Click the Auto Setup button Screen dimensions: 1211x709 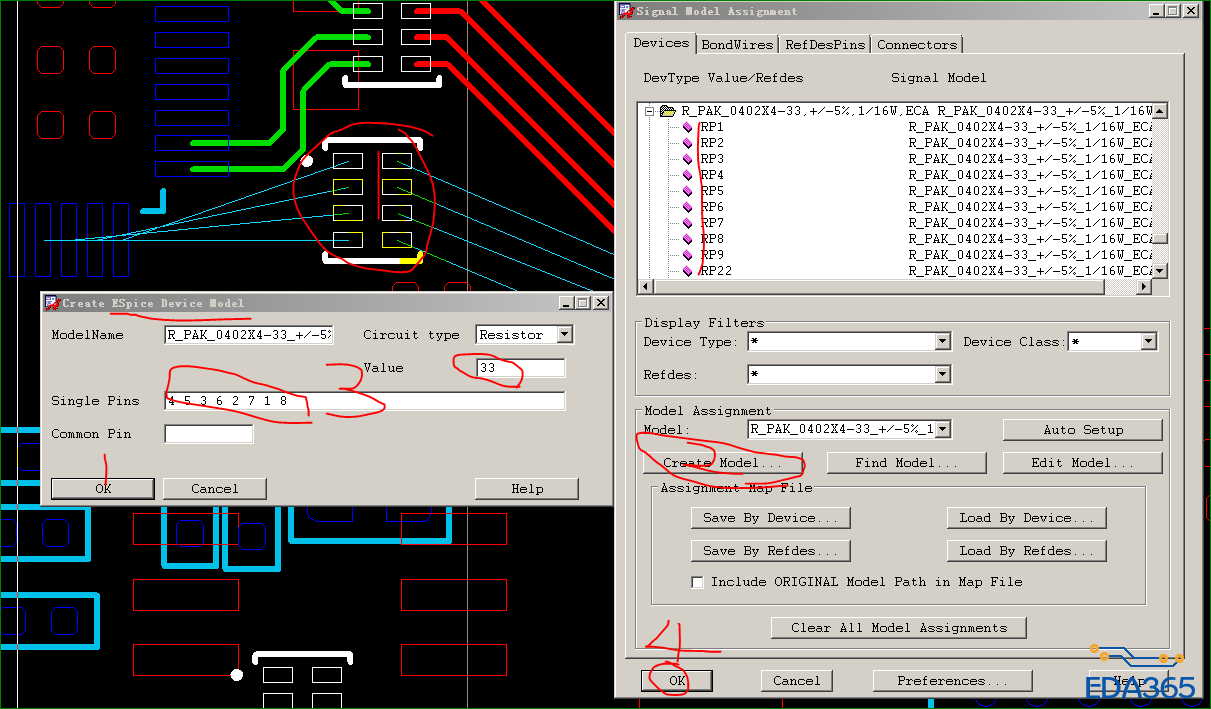tap(1082, 430)
